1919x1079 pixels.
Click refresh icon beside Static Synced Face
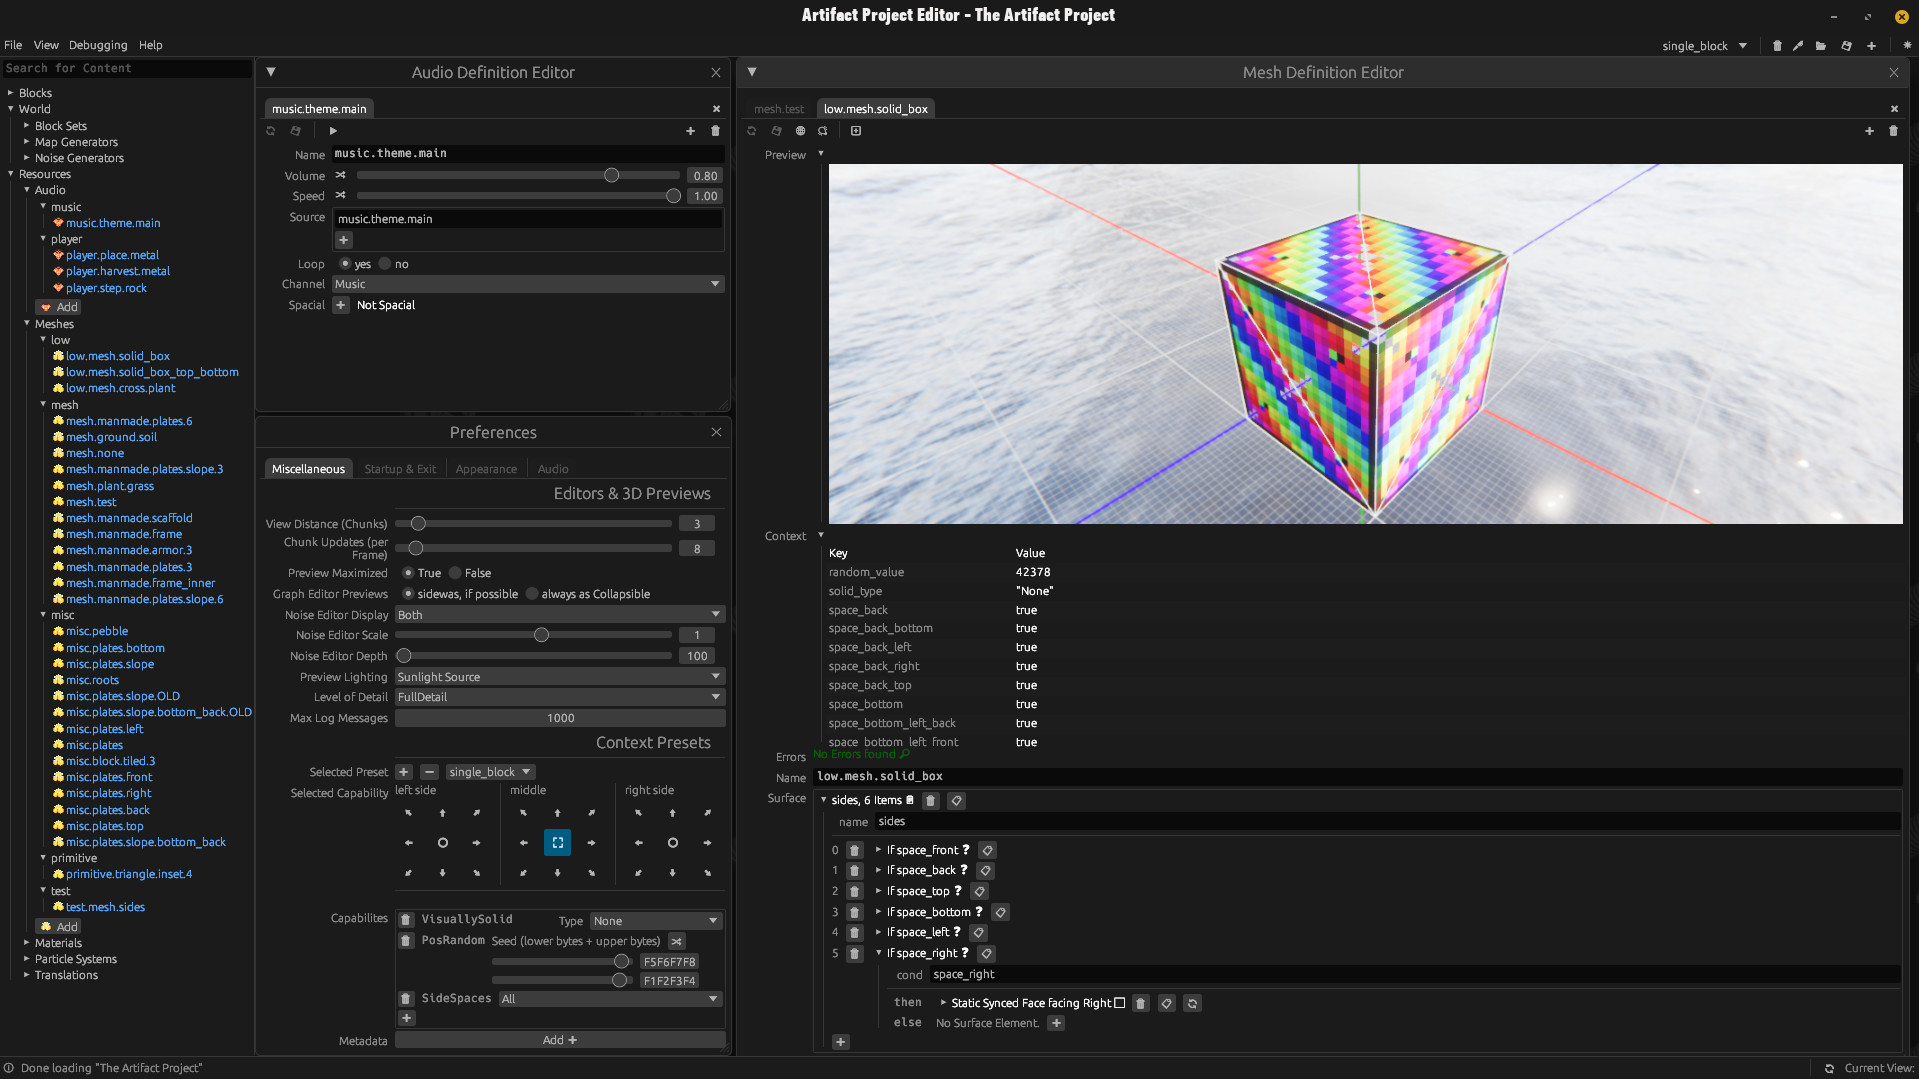(x=1192, y=1003)
